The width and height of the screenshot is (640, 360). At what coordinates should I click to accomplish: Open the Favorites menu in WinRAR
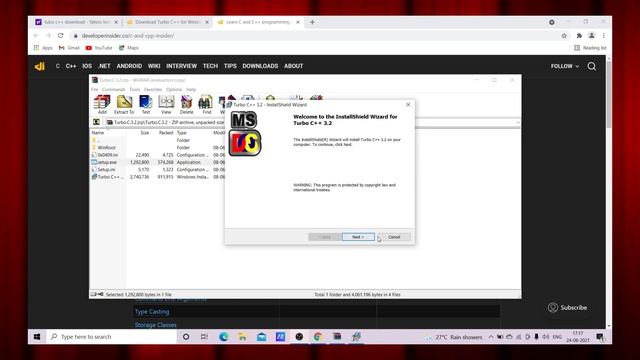pos(153,89)
